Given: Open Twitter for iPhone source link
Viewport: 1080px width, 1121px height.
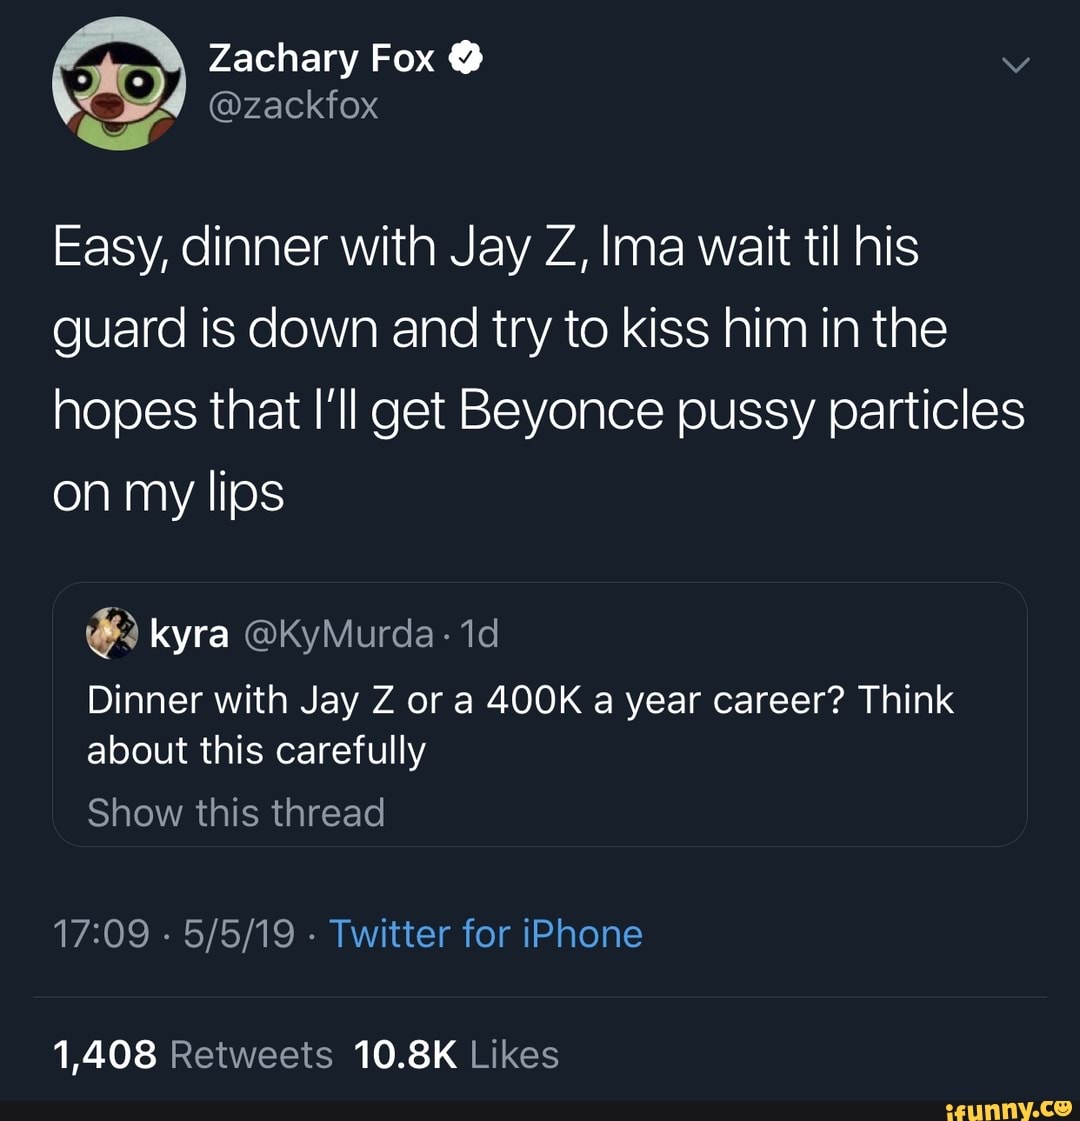Looking at the screenshot, I should pyautogui.click(x=487, y=933).
